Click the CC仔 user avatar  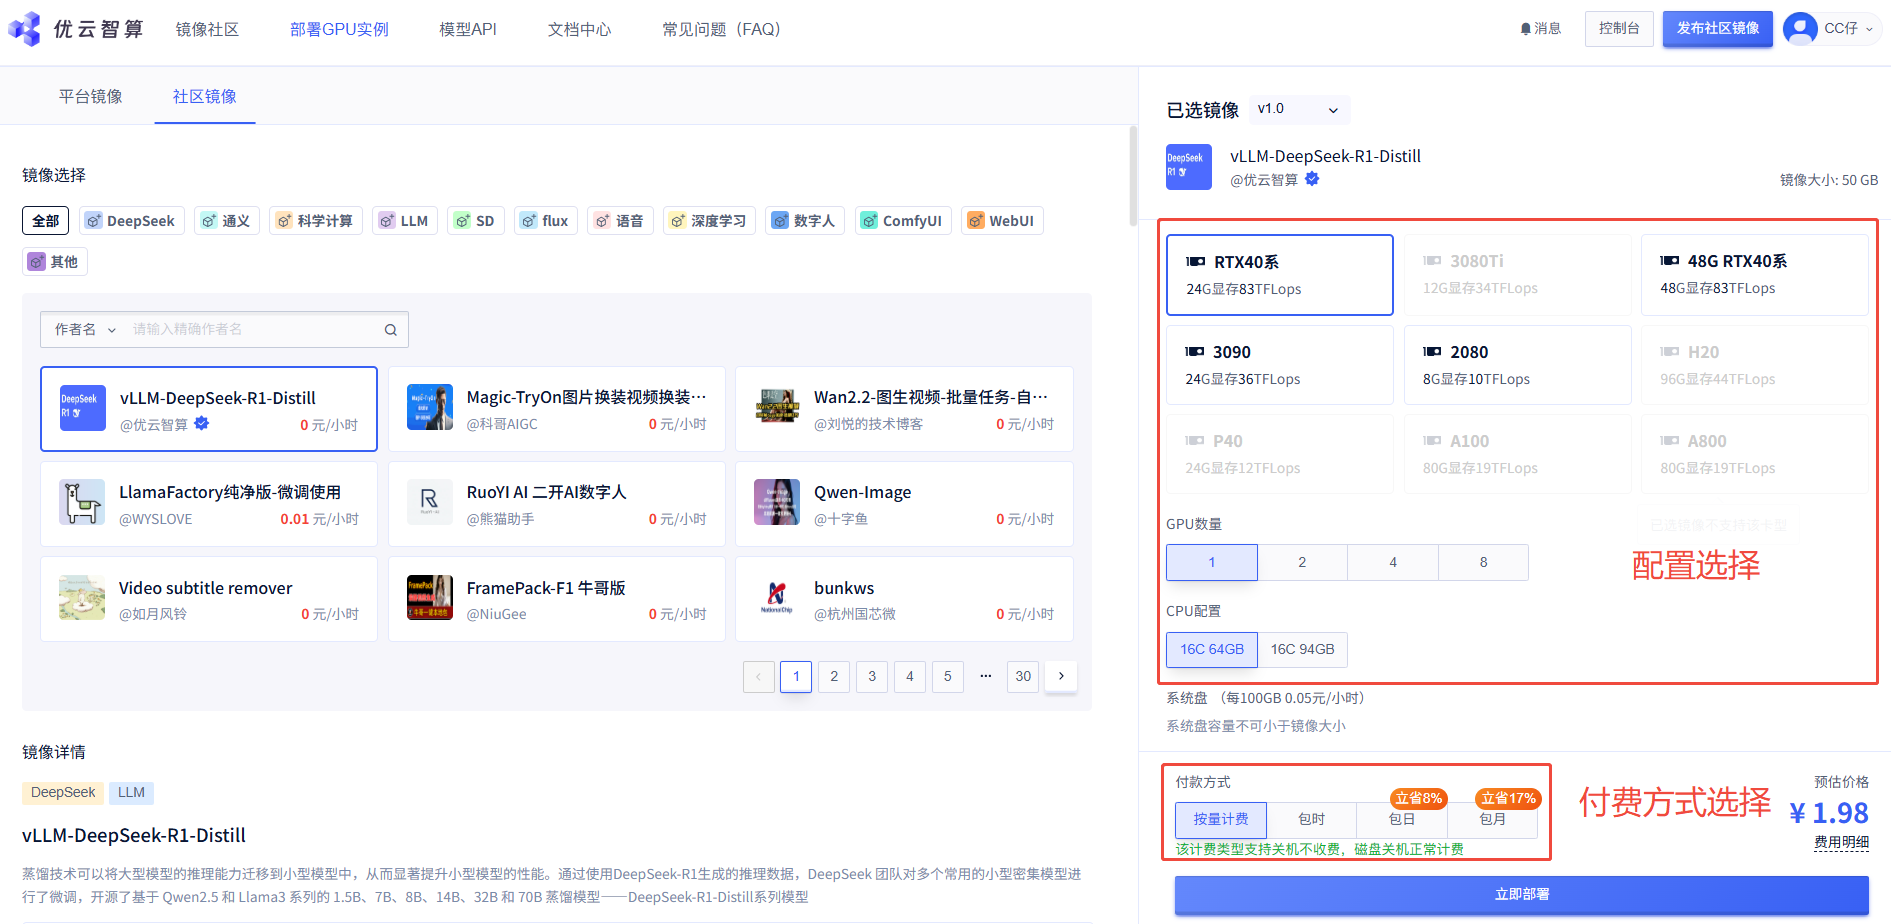coord(1800,29)
